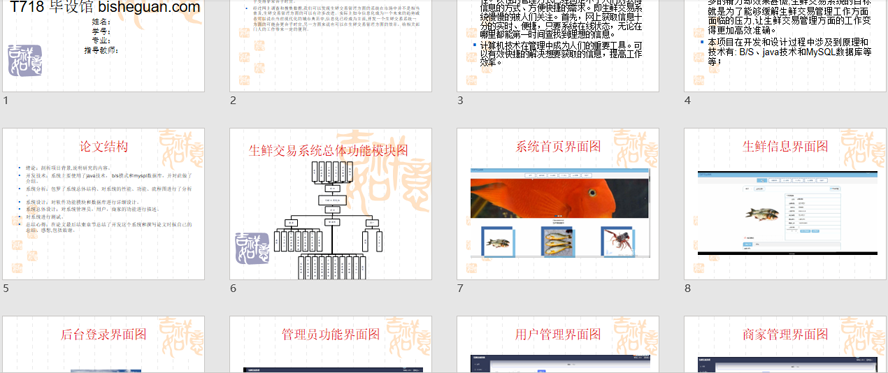Click the 用户管理界面图 title text
The image size is (888, 373).
pyautogui.click(x=558, y=335)
